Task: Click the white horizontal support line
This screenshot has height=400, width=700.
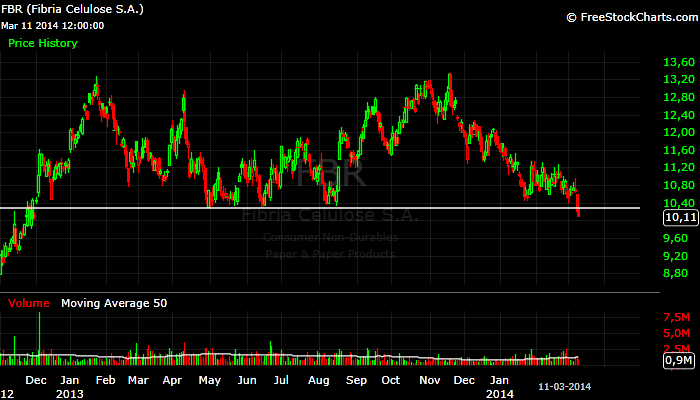Action: click(320, 208)
